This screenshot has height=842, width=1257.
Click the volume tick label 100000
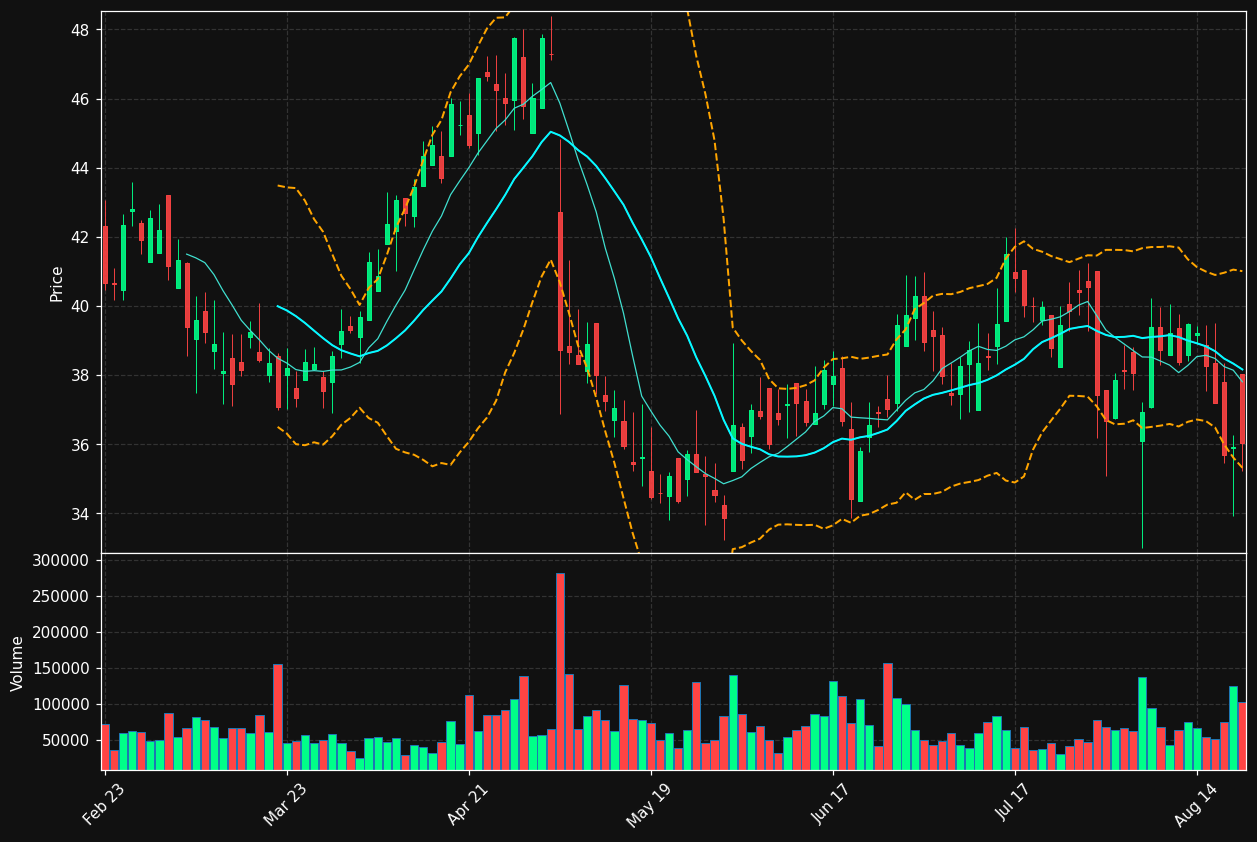pos(61,704)
